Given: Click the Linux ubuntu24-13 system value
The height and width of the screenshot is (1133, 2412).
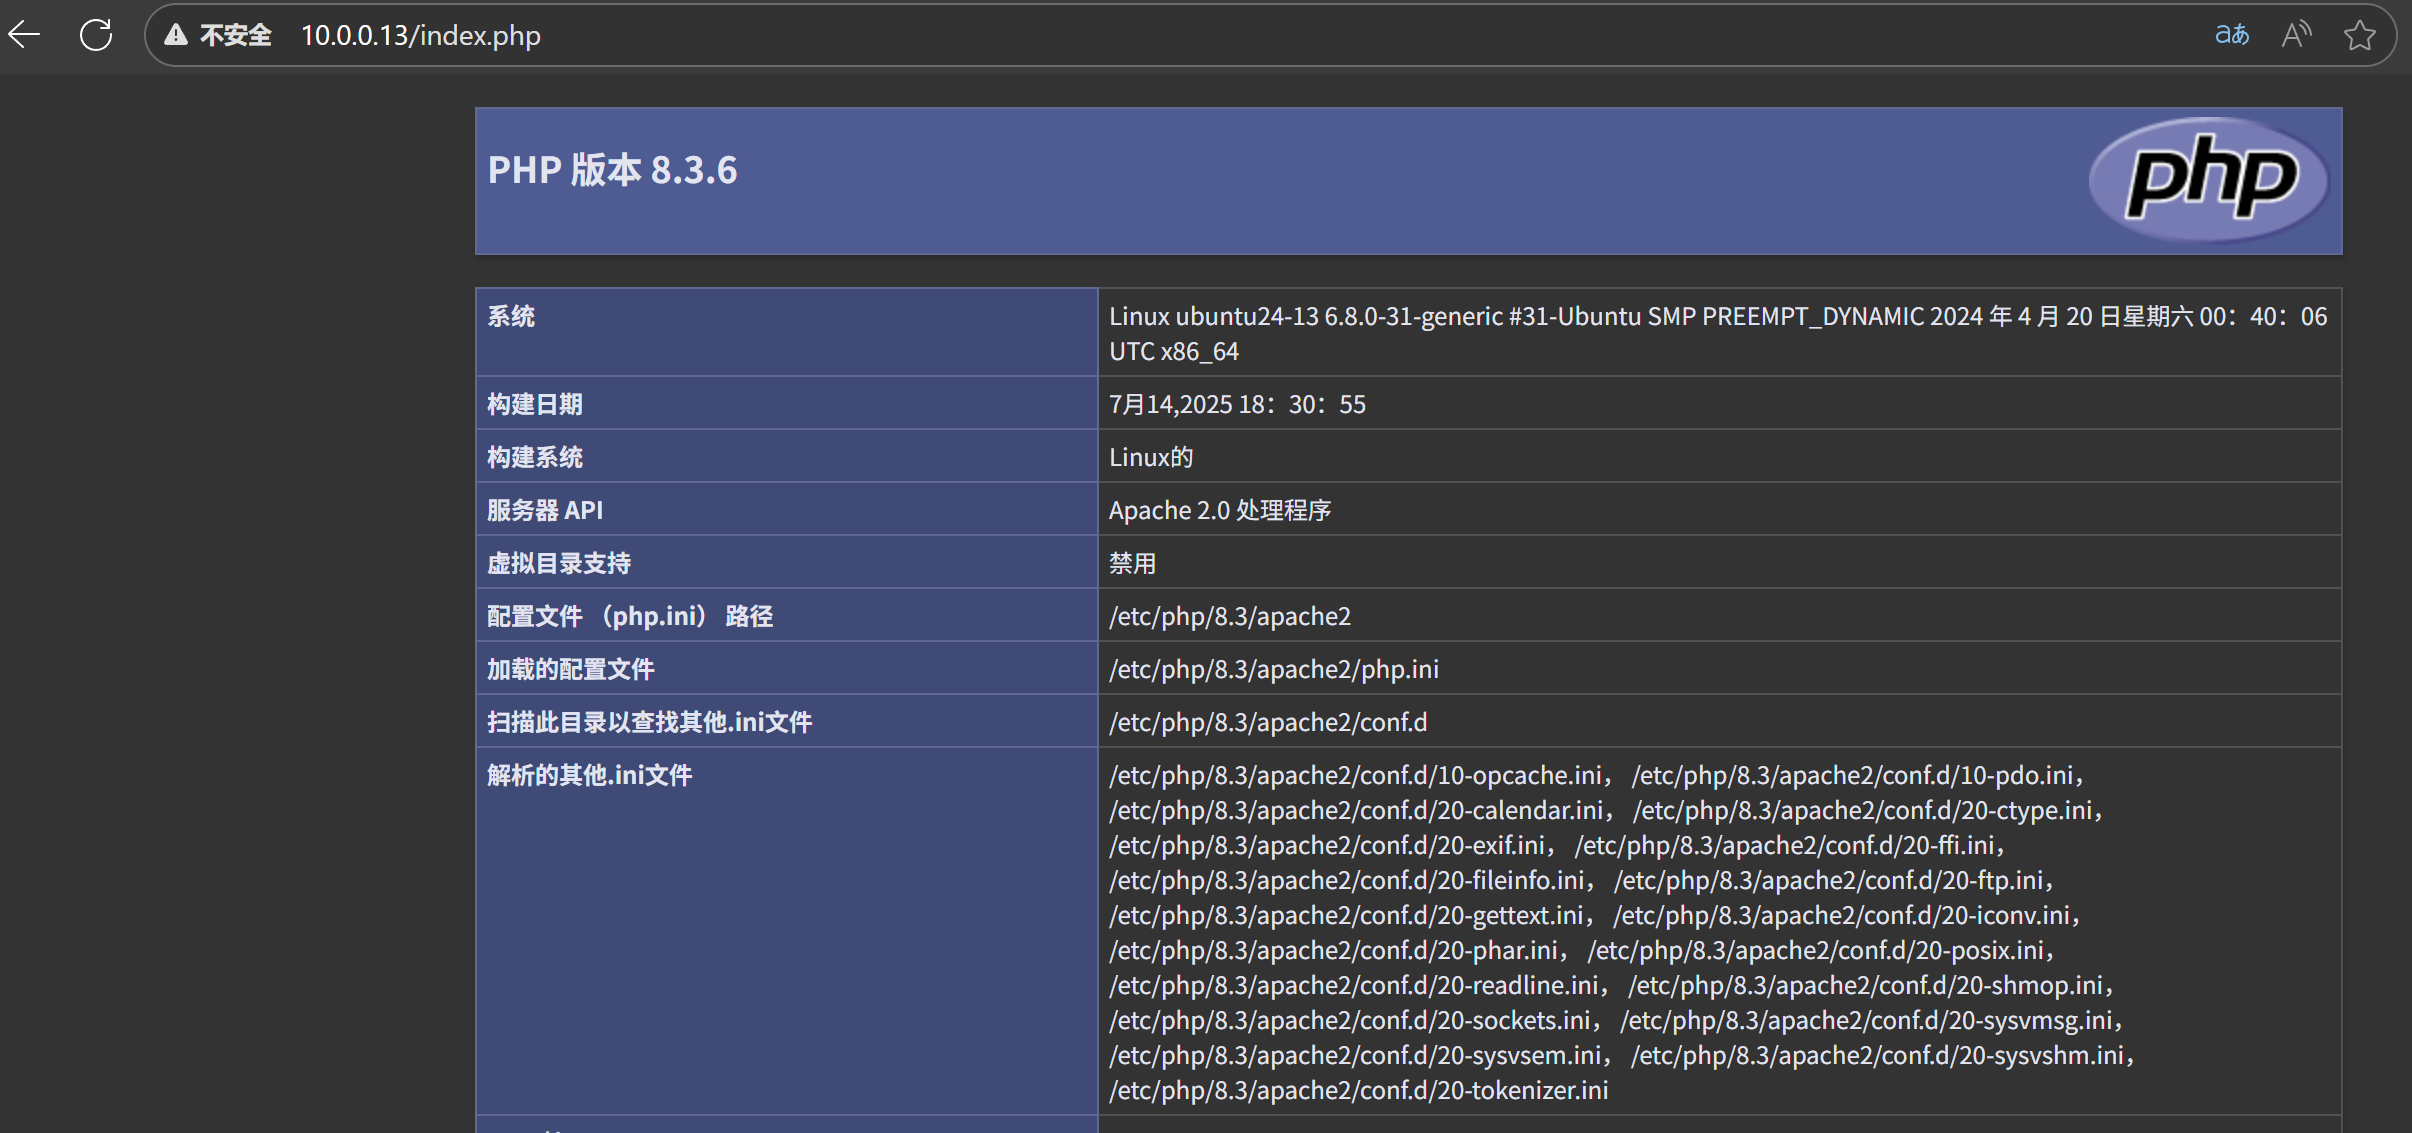Looking at the screenshot, I should [x=1718, y=333].
